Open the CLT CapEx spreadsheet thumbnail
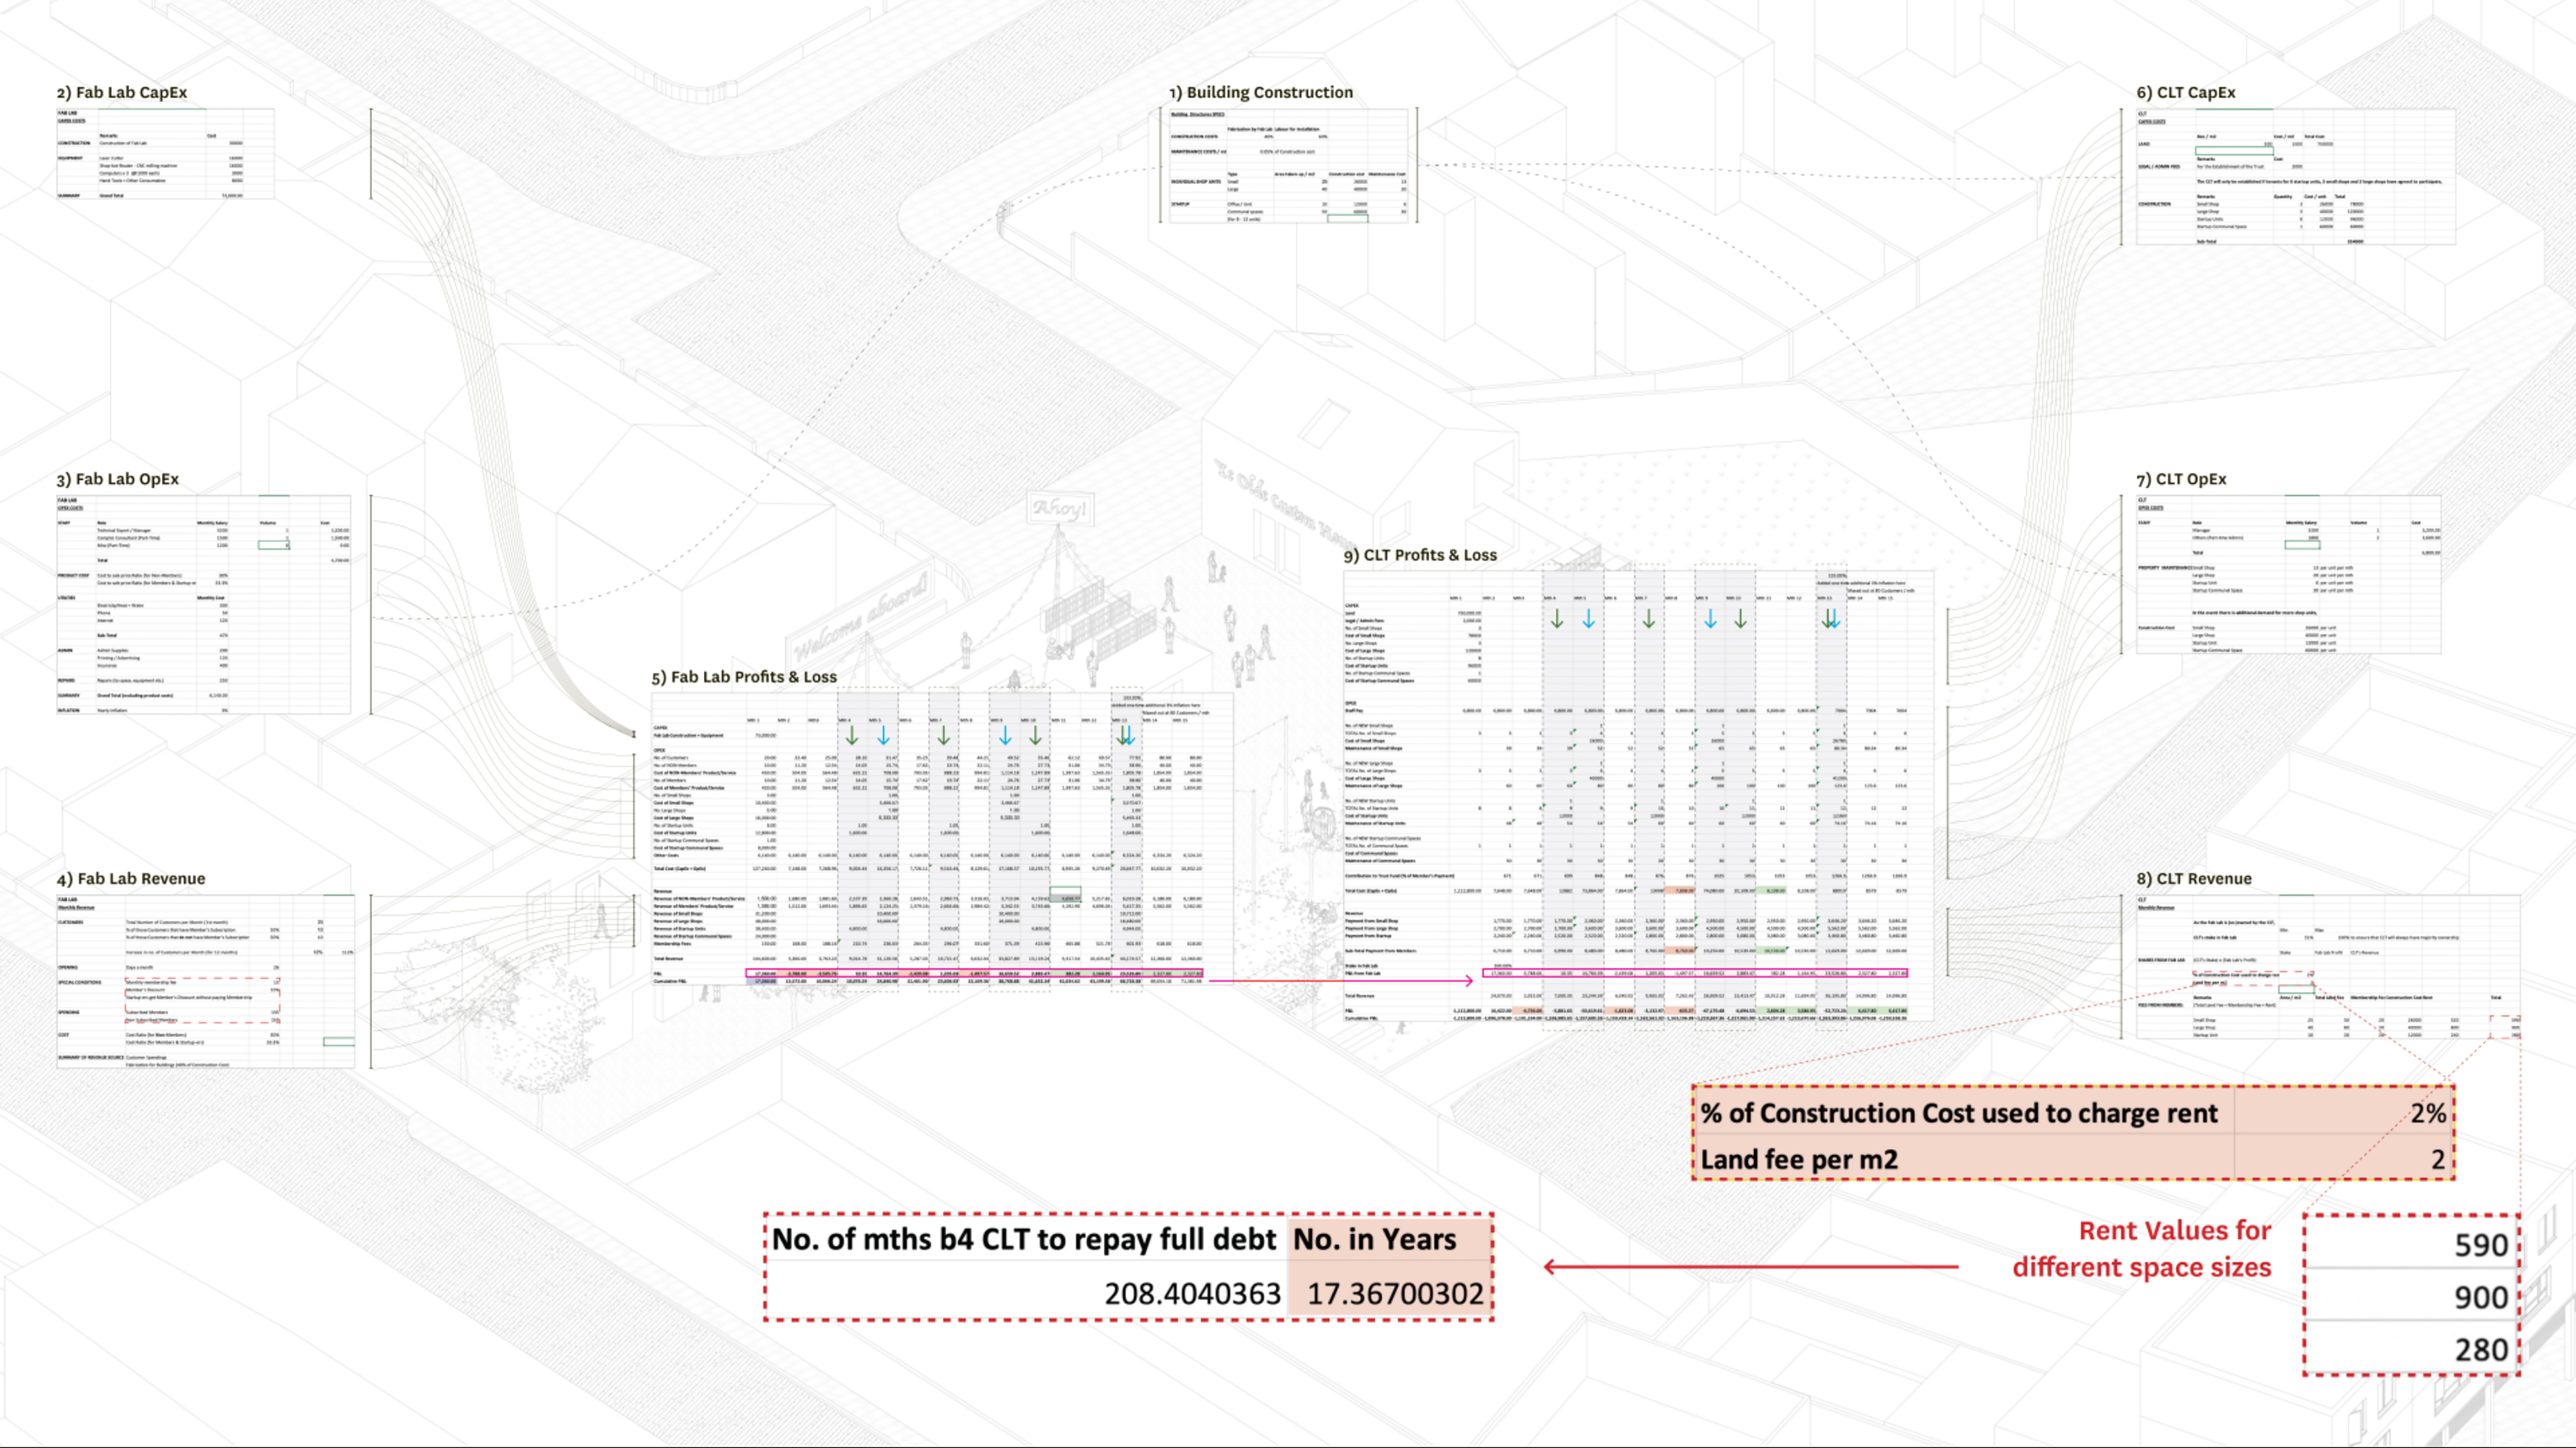 pyautogui.click(x=2295, y=176)
